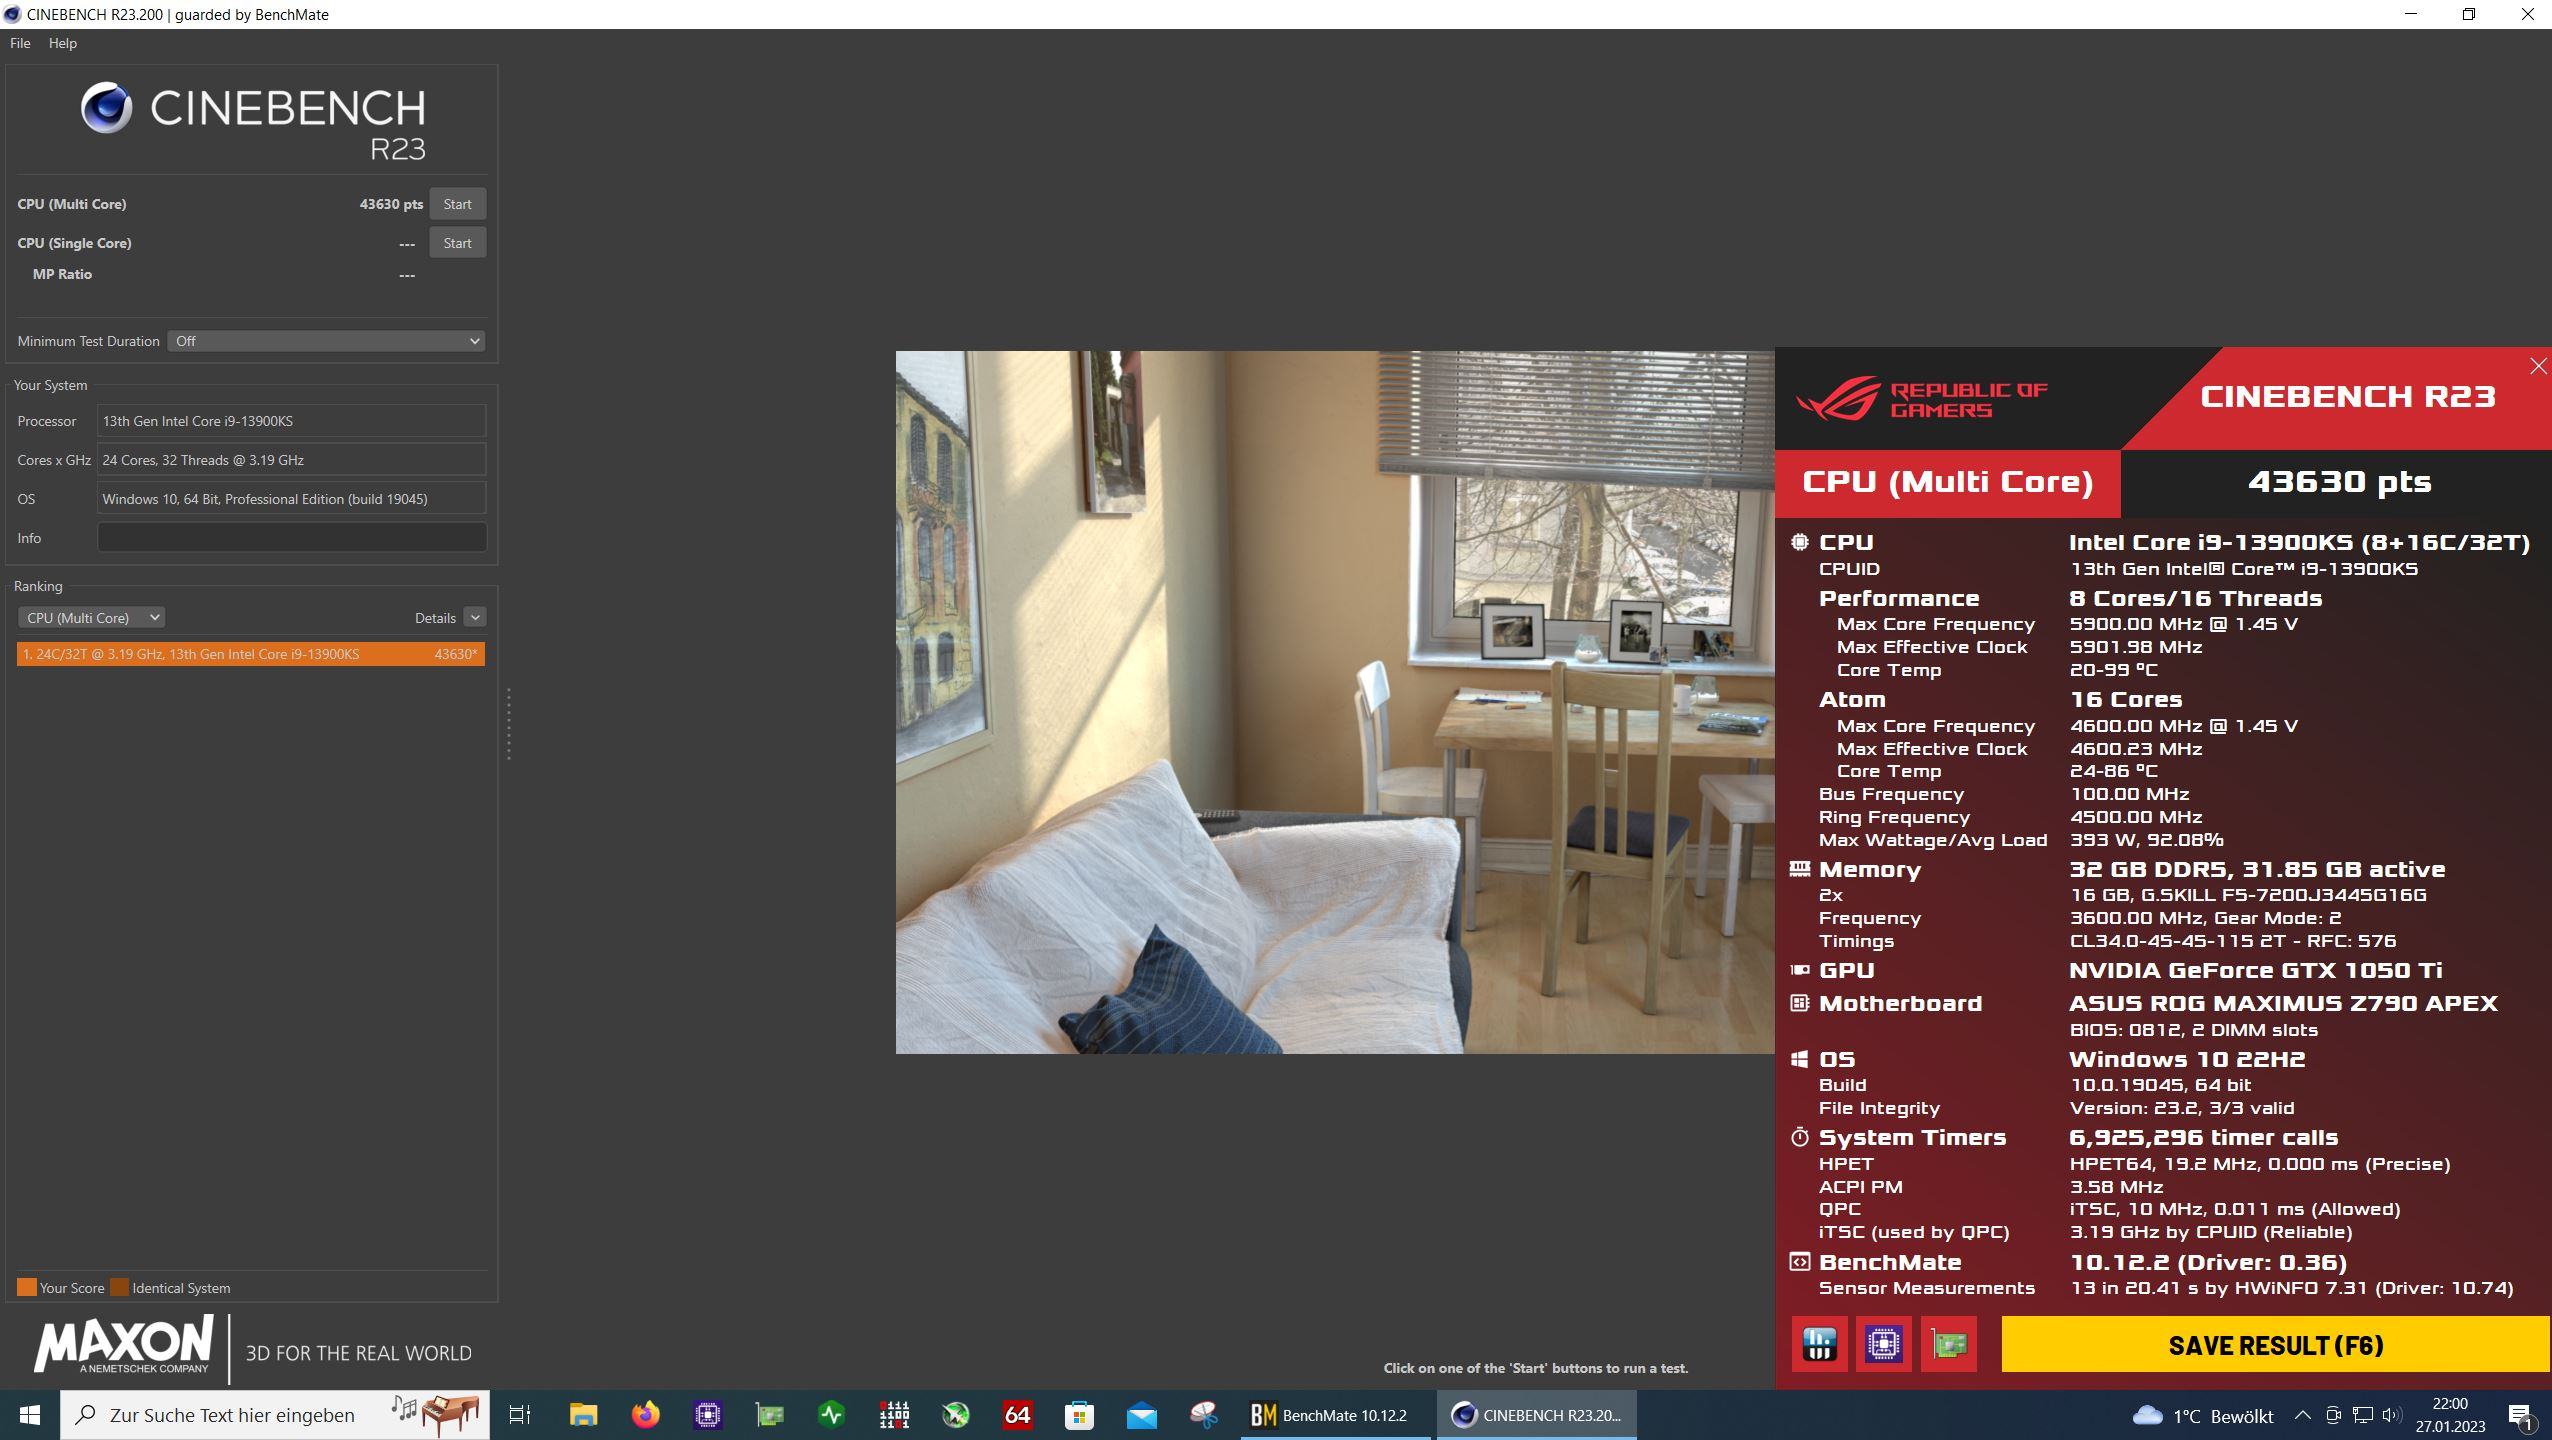2552x1440 pixels.
Task: Start the CPU (Multi Core) test
Action: (x=457, y=204)
